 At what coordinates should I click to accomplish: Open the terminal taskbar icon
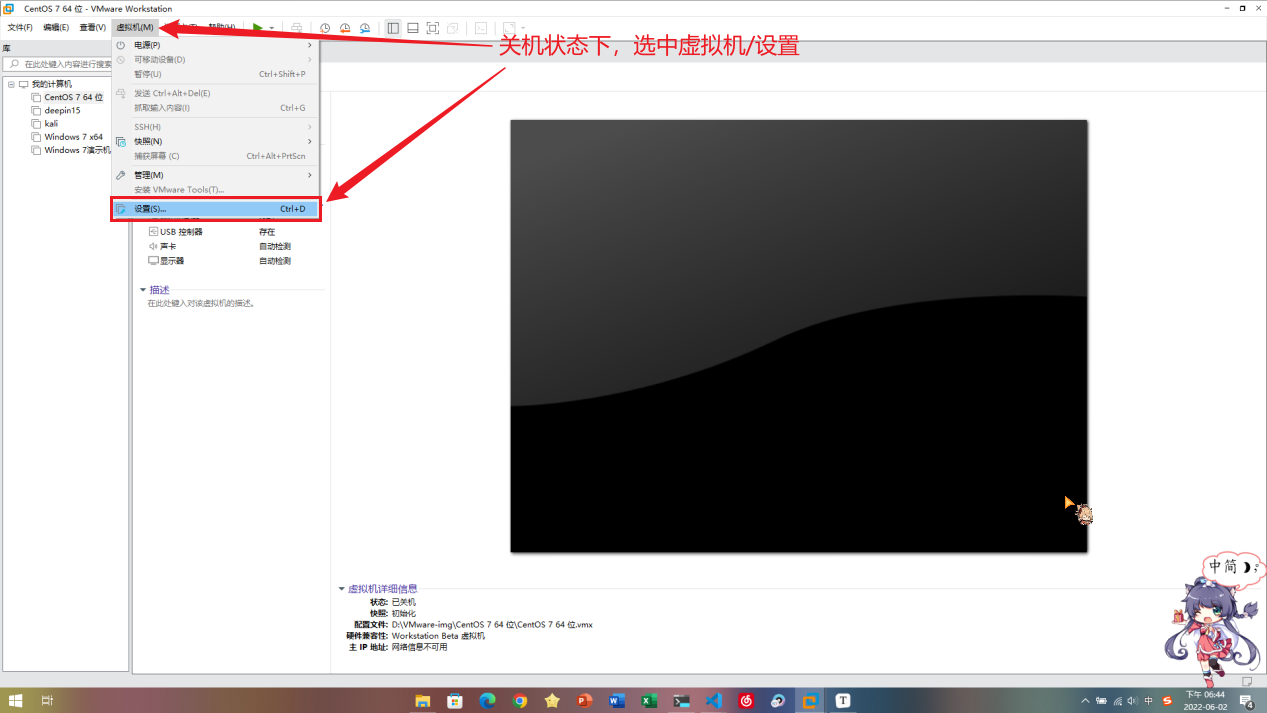(x=681, y=701)
